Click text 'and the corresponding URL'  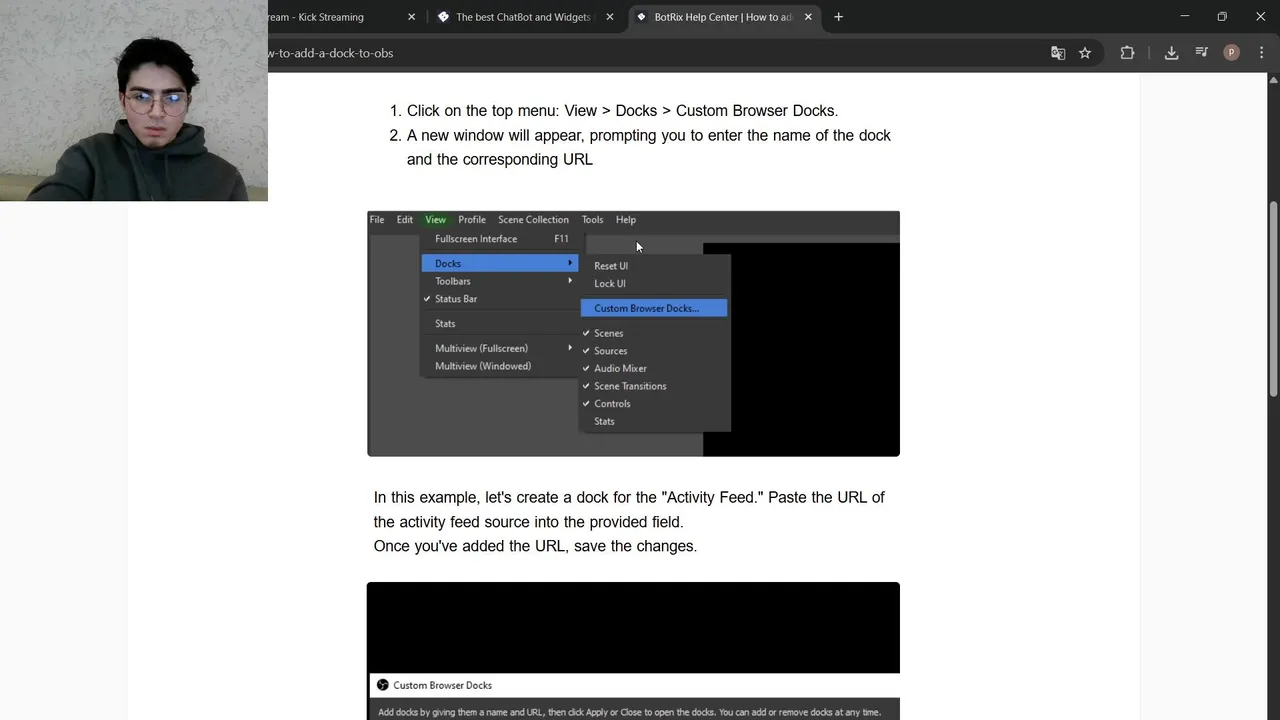[500, 160]
